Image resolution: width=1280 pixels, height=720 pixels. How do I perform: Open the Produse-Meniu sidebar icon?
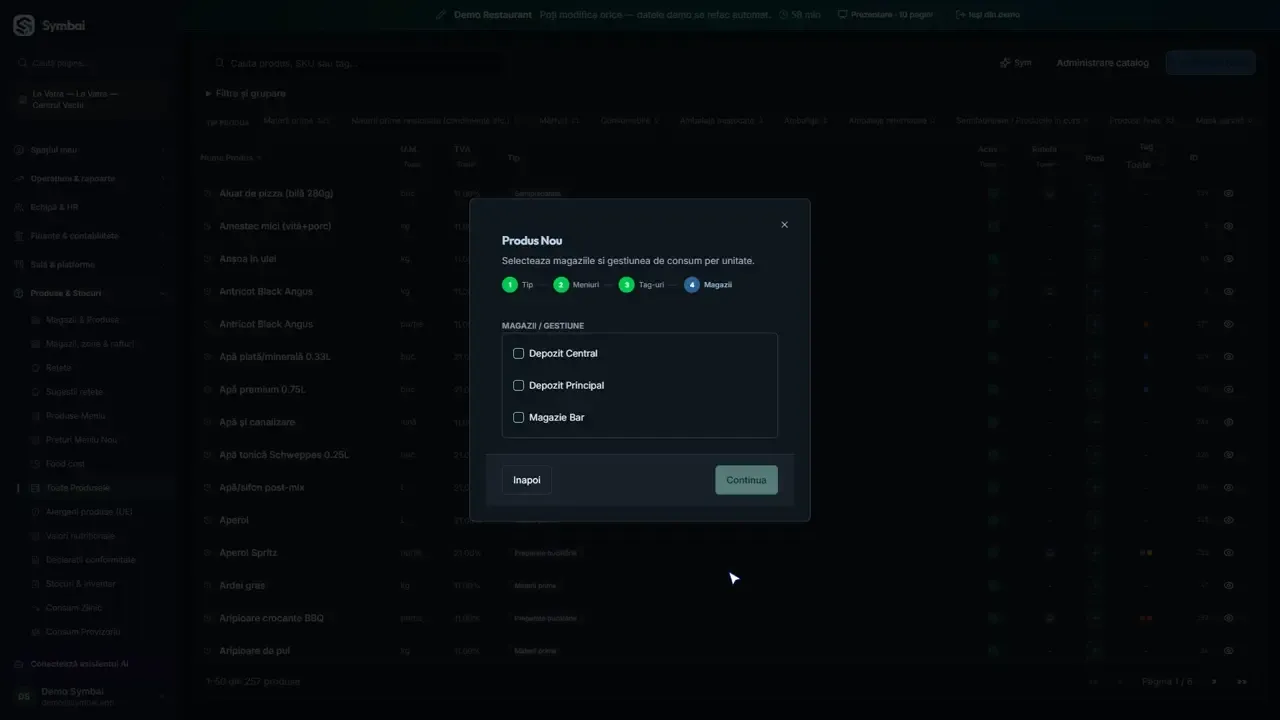pos(37,416)
